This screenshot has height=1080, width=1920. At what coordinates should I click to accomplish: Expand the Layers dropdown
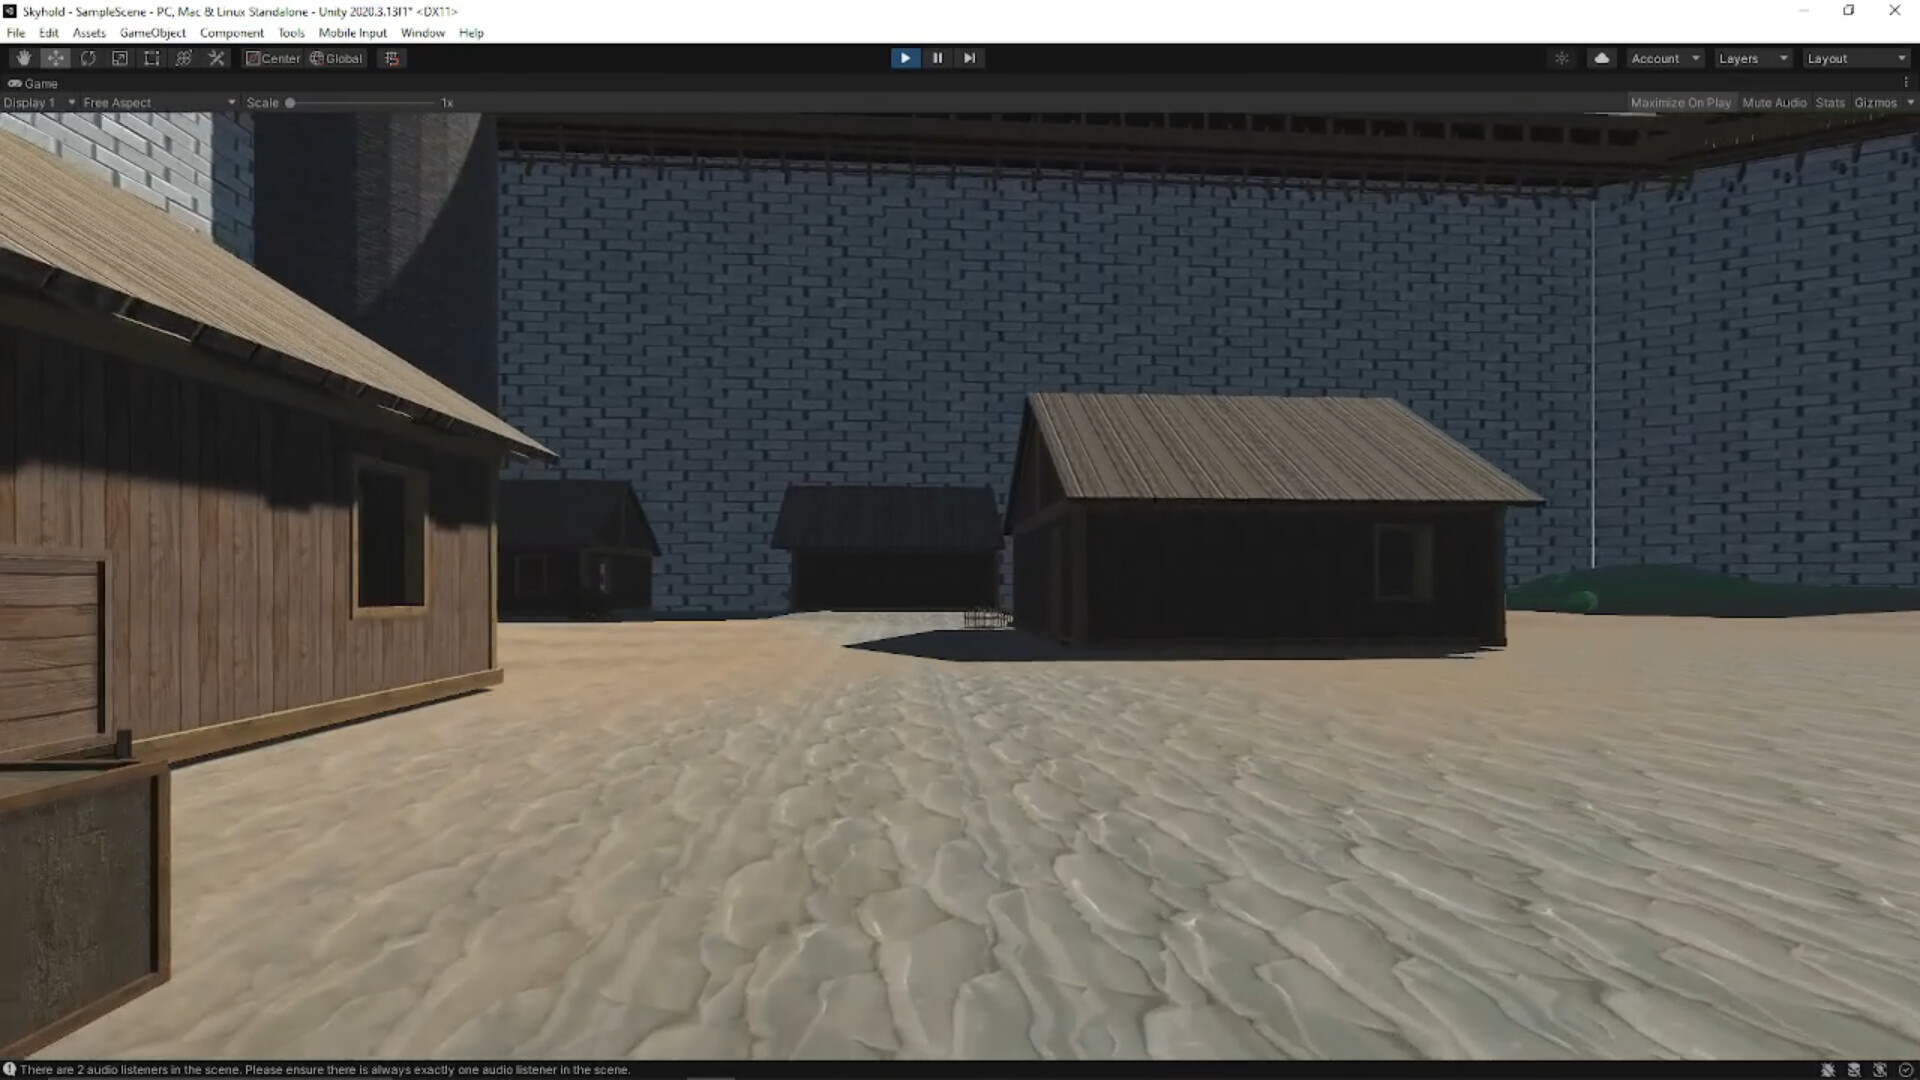1752,59
